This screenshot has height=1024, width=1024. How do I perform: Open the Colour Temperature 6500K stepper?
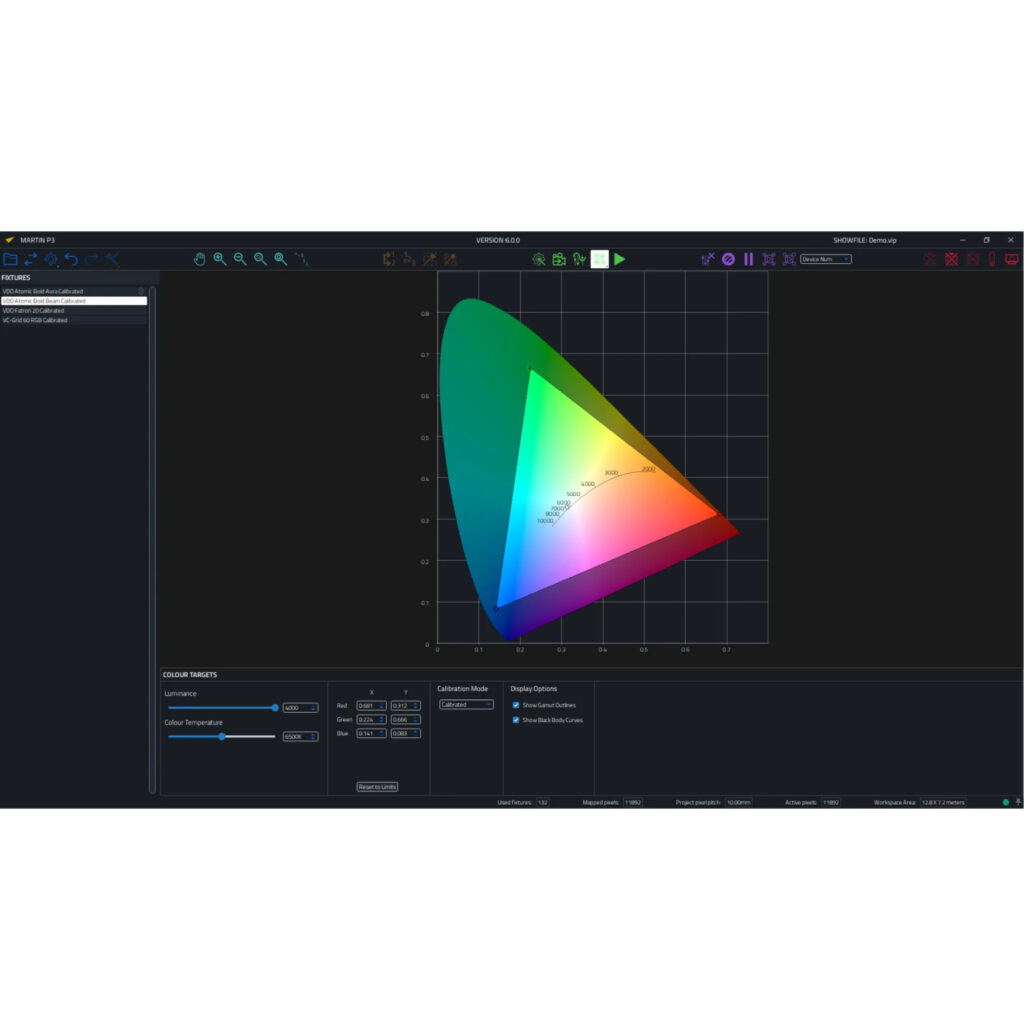point(300,737)
